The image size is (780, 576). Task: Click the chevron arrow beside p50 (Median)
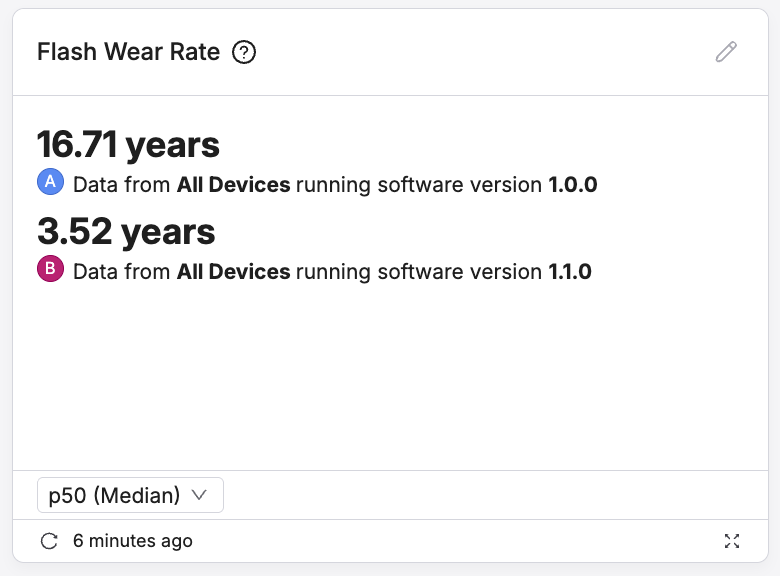tap(198, 495)
